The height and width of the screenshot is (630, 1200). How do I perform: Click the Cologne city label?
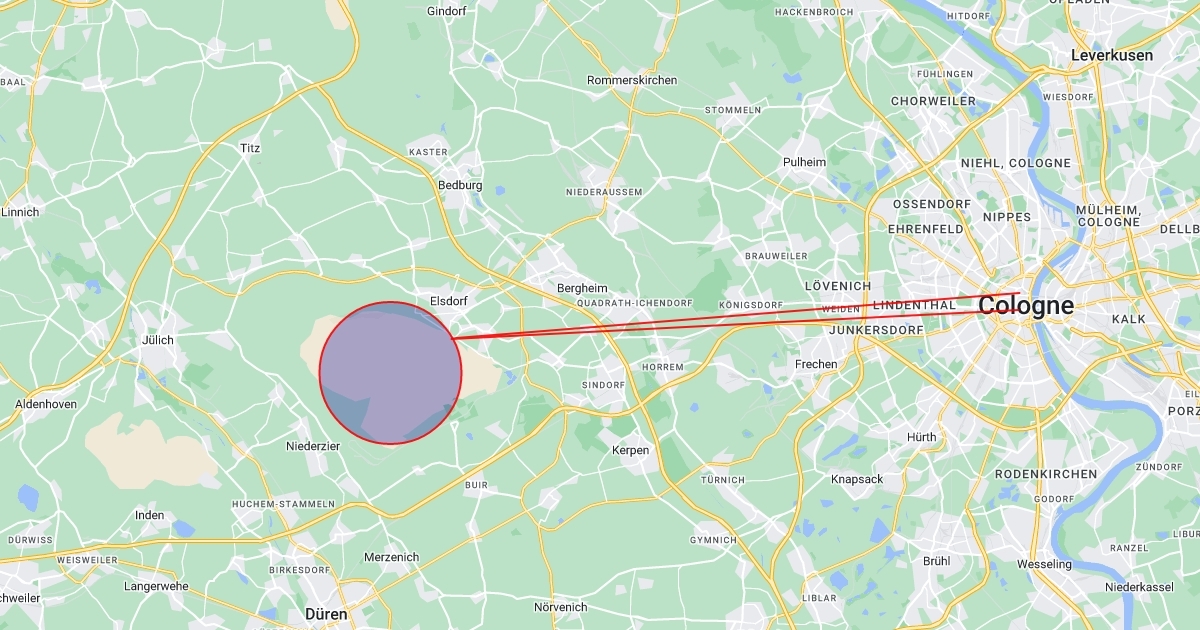point(1026,306)
